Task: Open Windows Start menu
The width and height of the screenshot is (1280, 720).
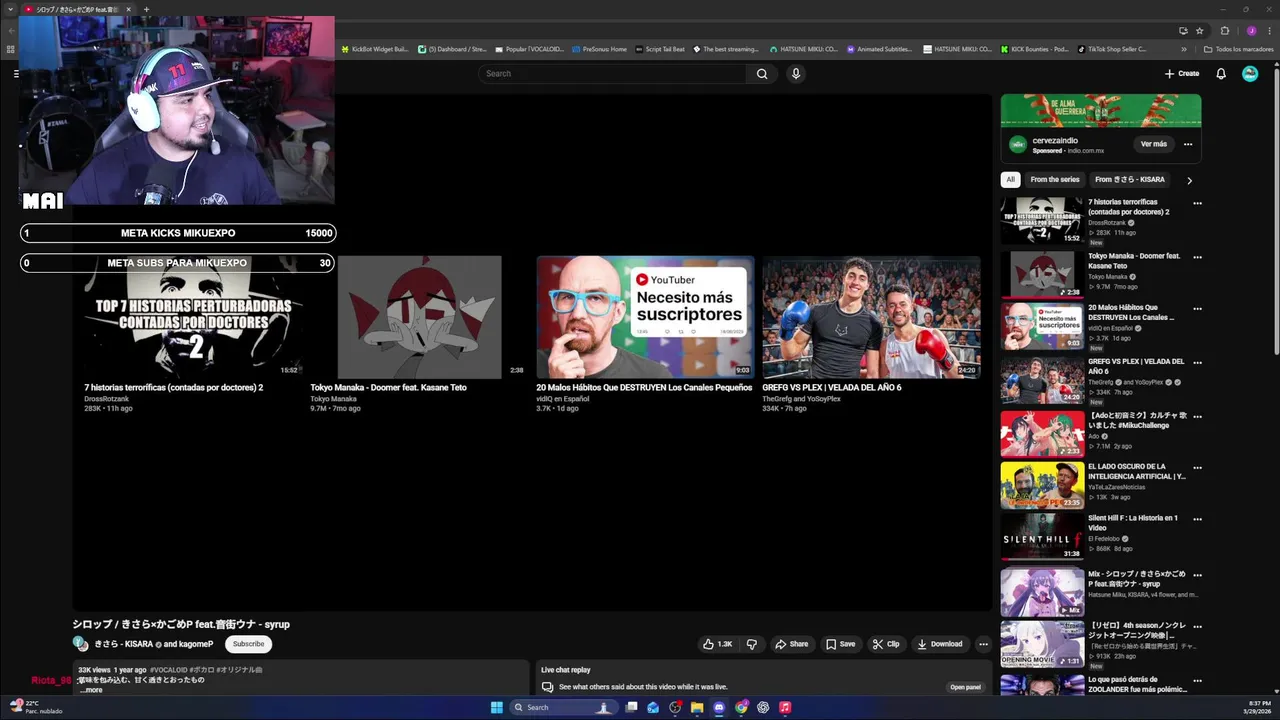Action: pos(496,707)
